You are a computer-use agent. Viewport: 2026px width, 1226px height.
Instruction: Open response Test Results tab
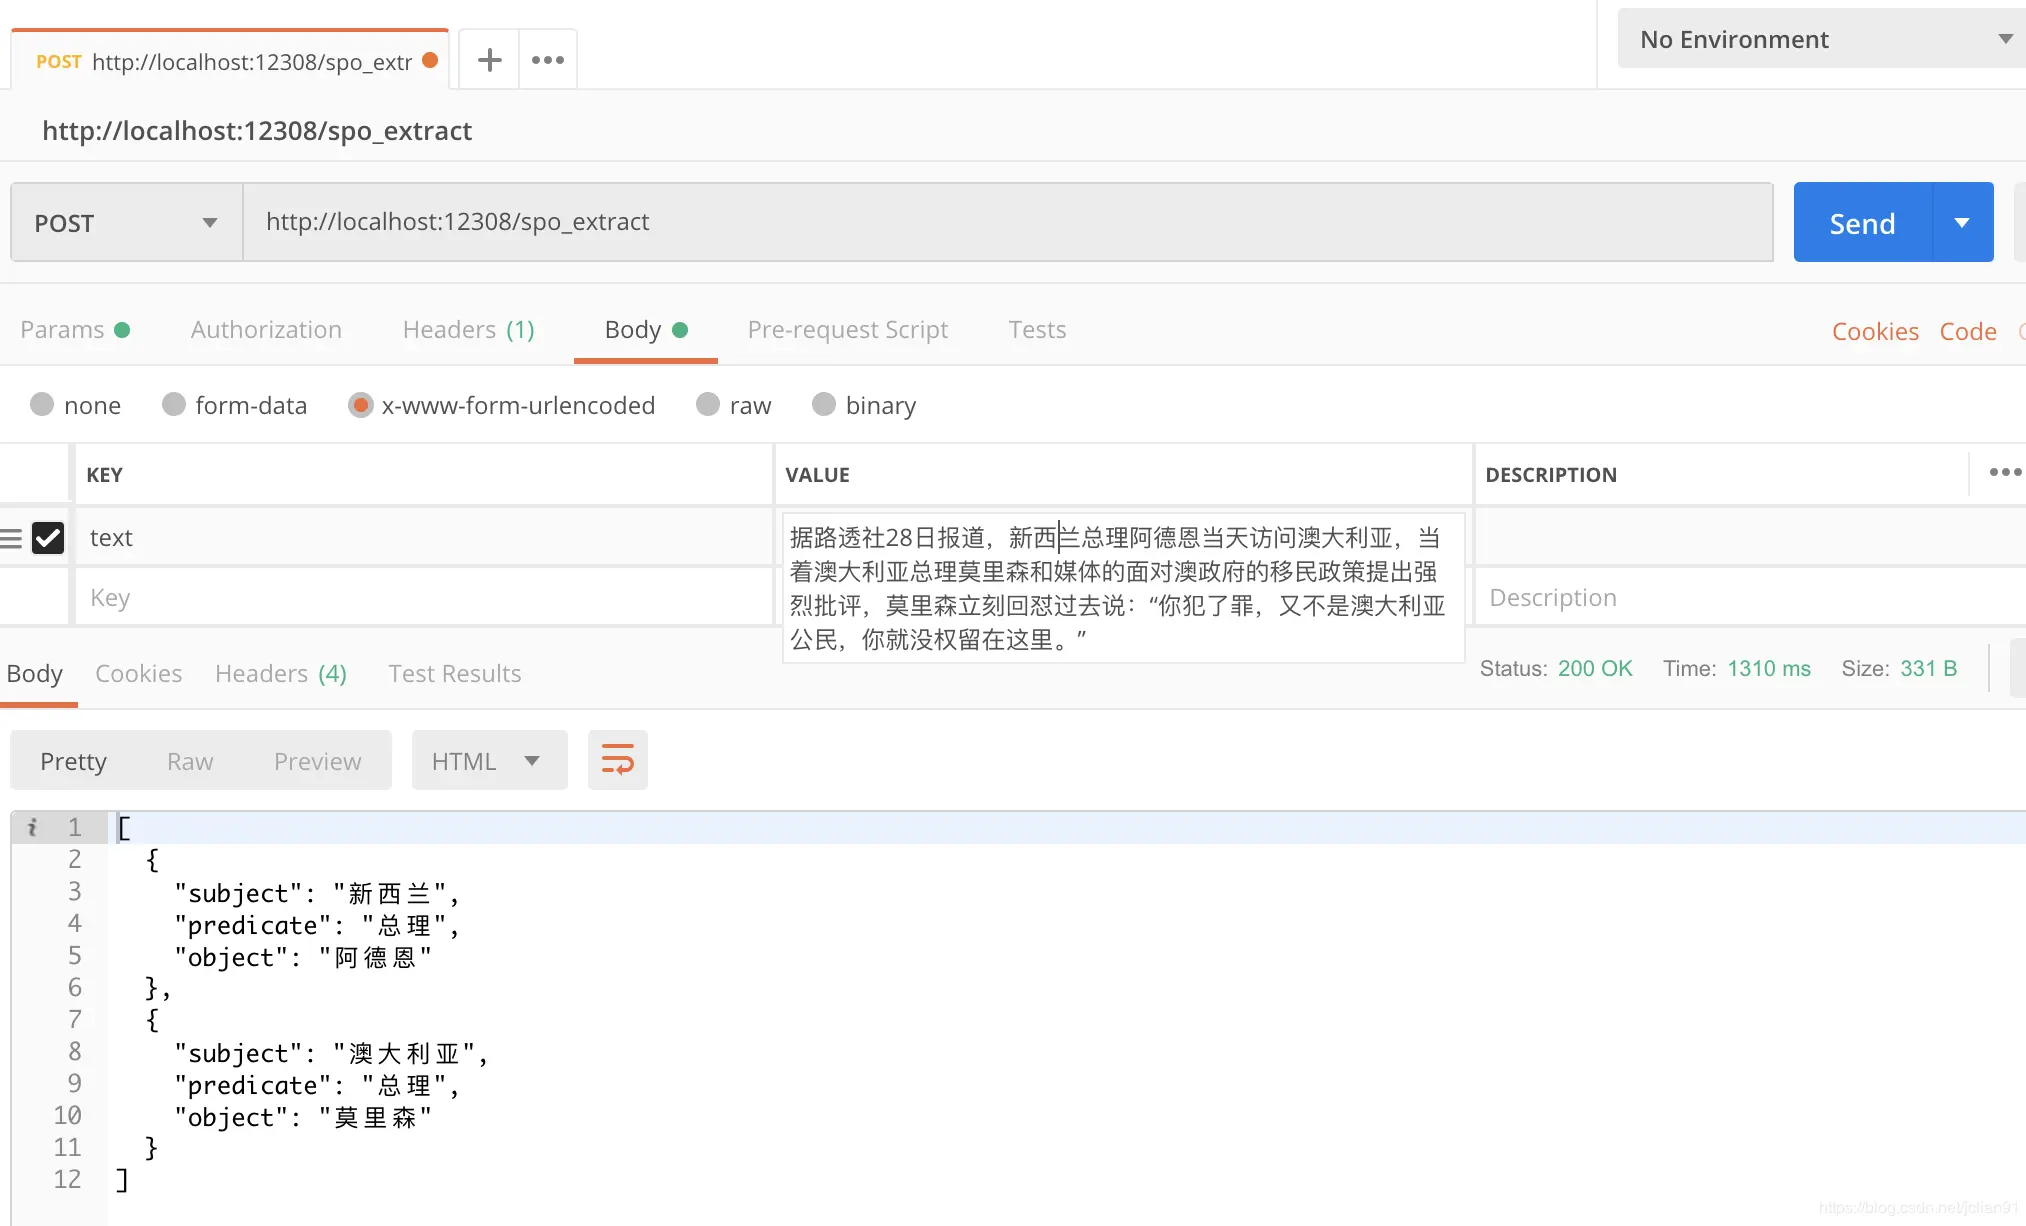[x=454, y=674]
